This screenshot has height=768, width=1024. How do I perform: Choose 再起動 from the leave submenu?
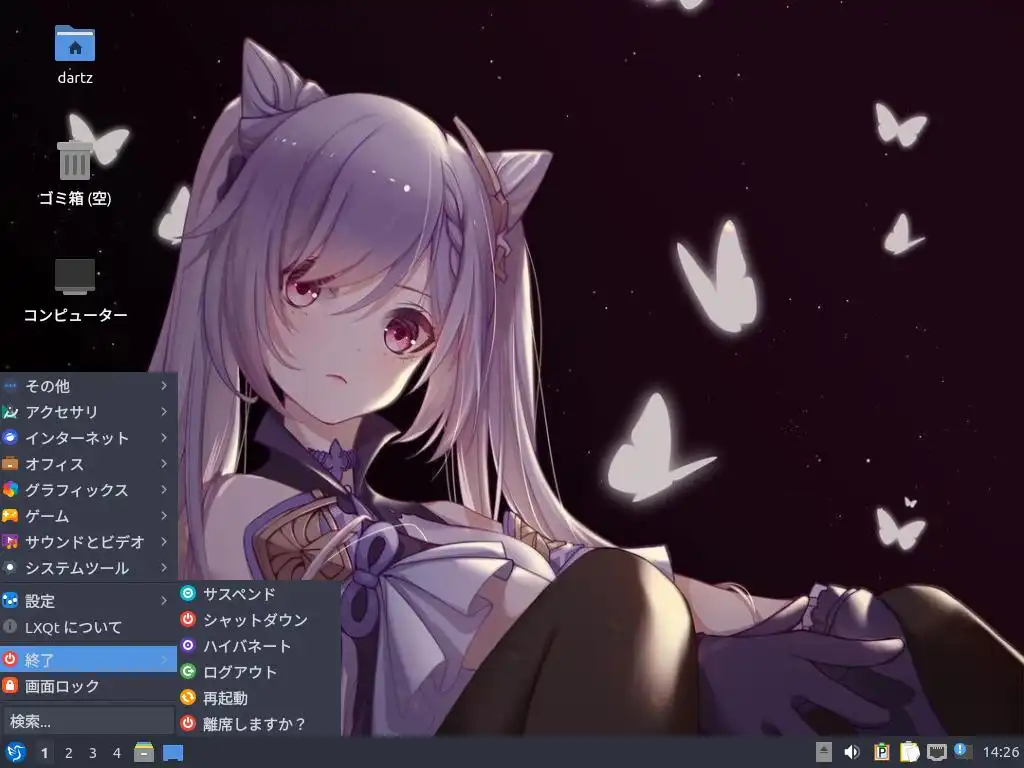[x=259, y=698]
